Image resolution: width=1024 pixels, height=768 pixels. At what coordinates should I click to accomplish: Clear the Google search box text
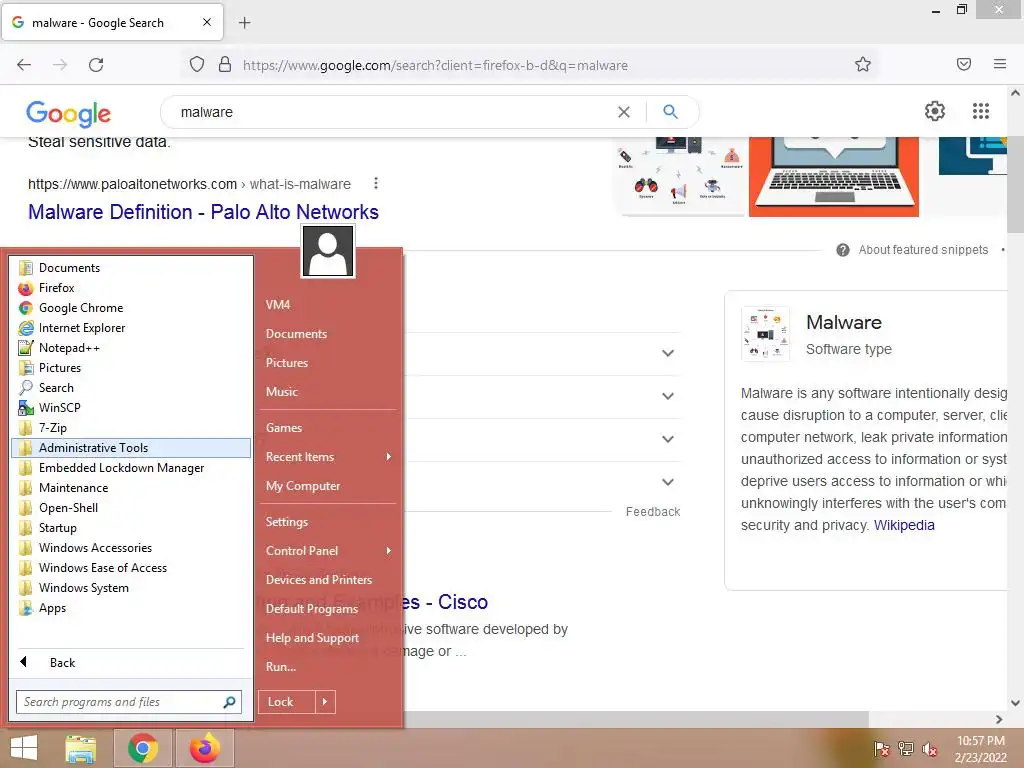click(x=624, y=112)
